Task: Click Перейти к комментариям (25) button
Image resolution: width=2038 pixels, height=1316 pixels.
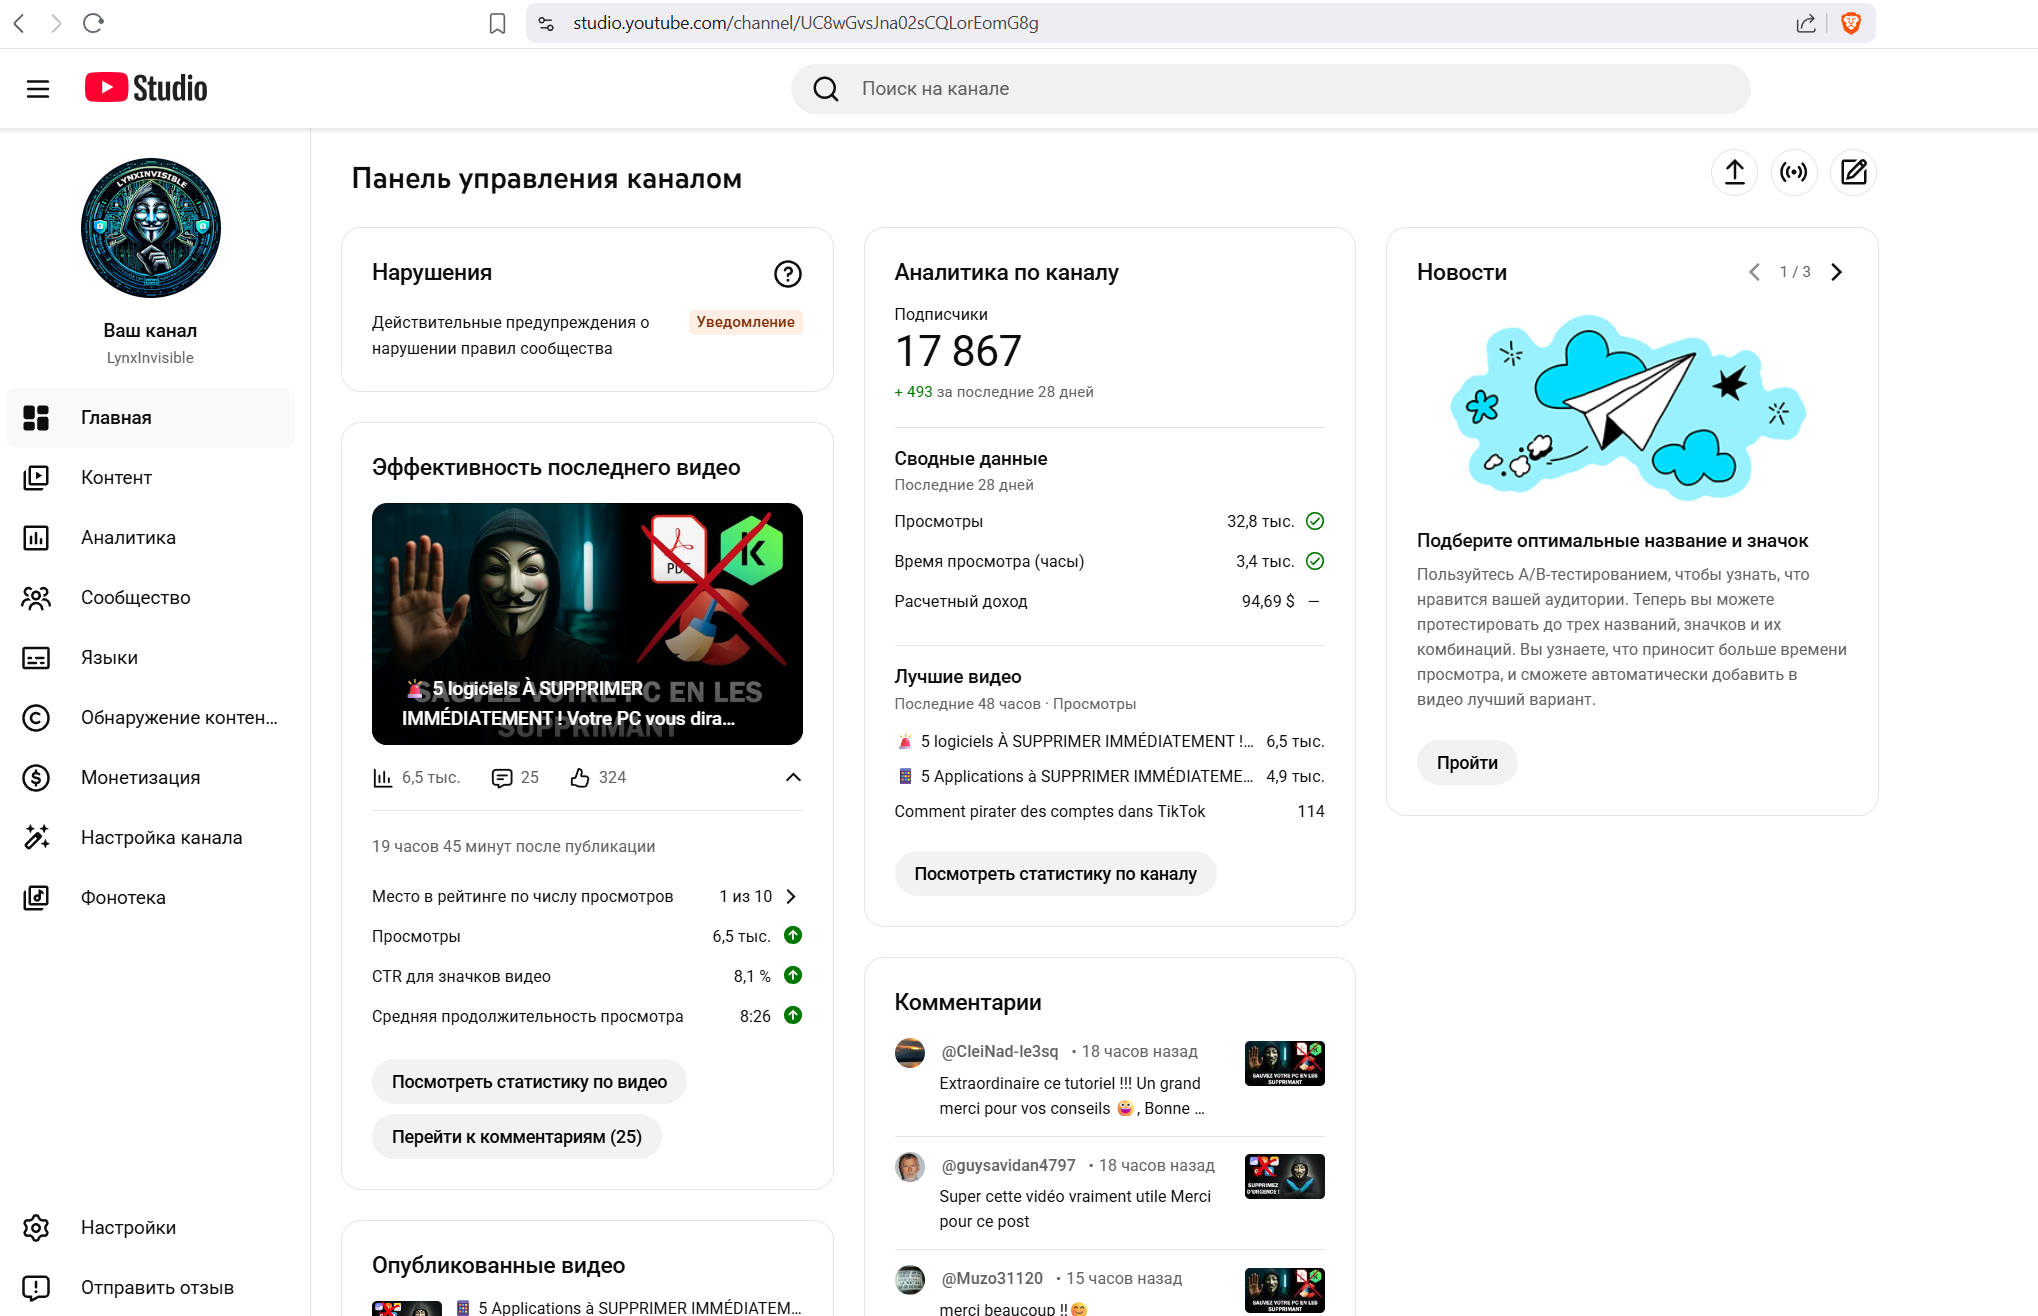Action: (516, 1136)
